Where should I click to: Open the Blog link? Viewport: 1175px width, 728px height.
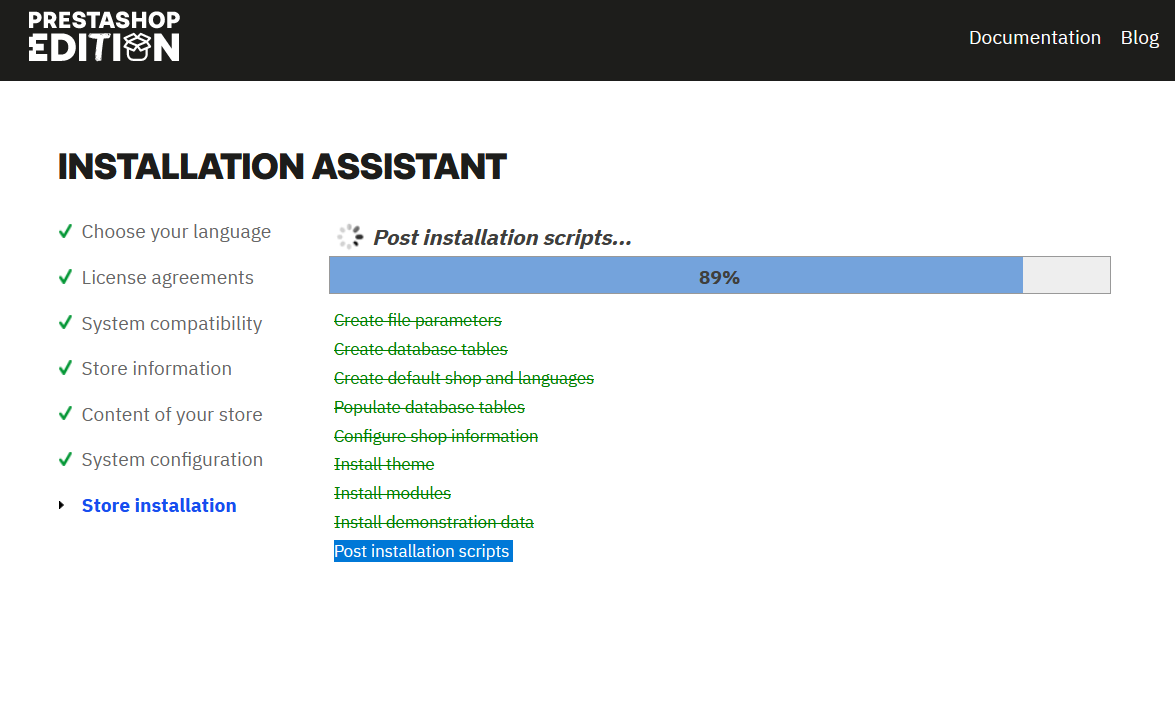(1139, 38)
